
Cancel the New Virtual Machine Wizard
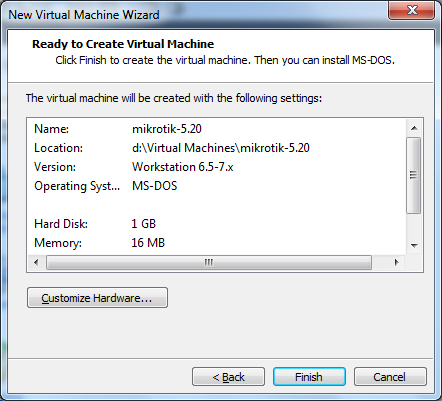tap(390, 377)
